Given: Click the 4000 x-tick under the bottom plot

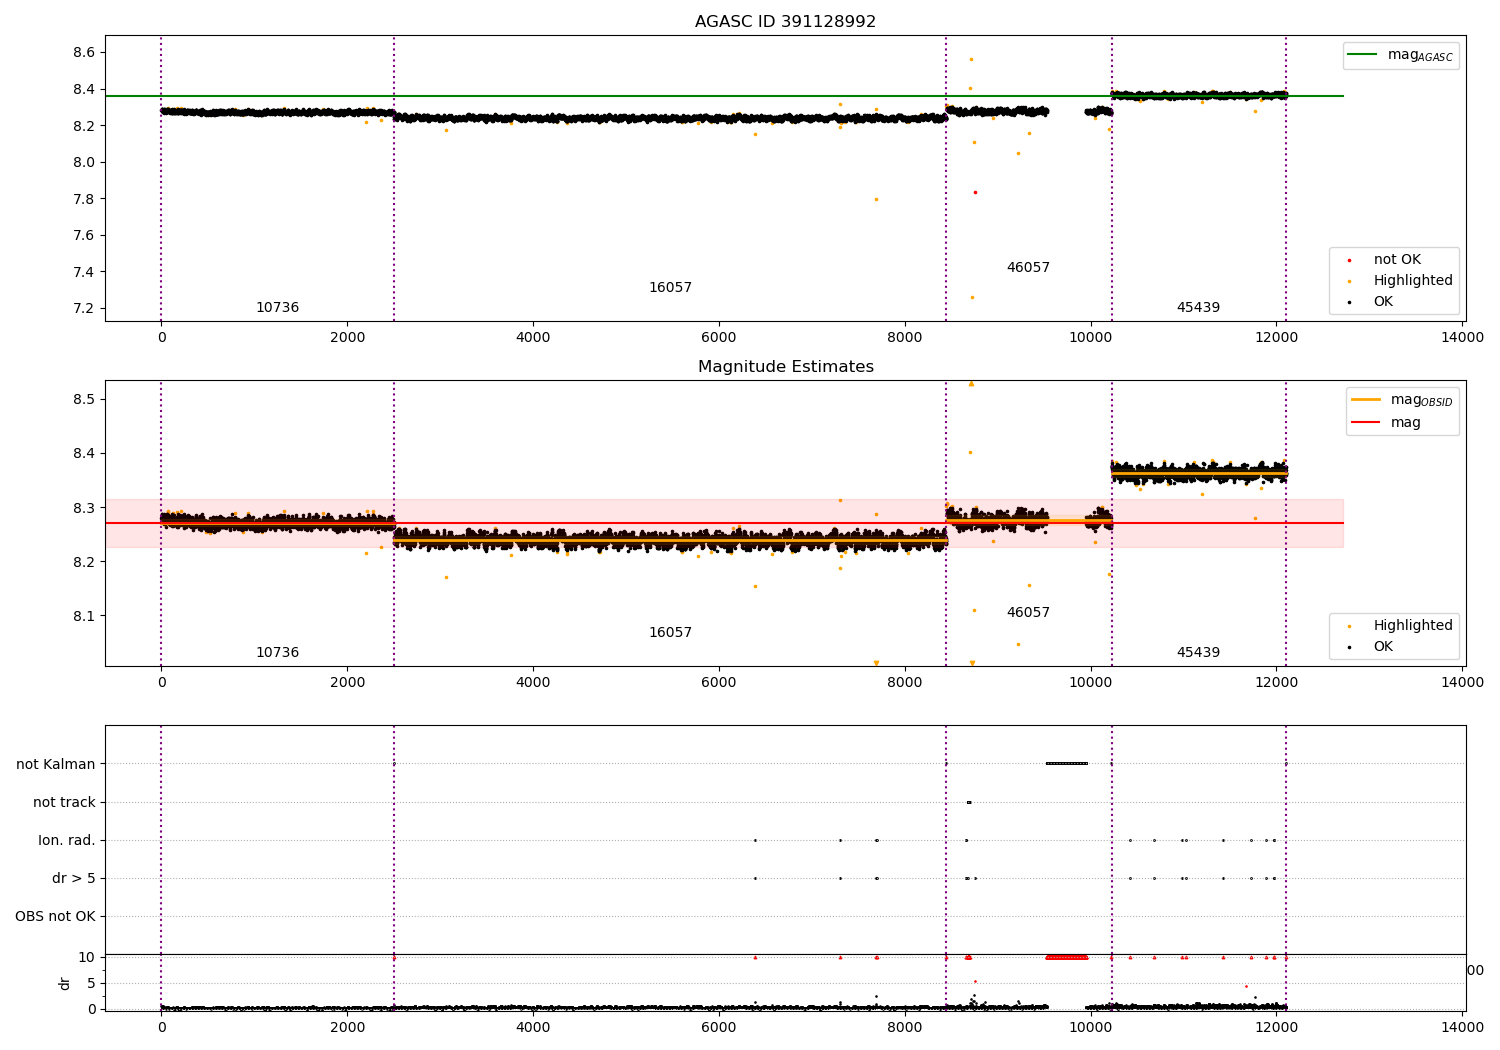Looking at the screenshot, I should pos(533,1027).
